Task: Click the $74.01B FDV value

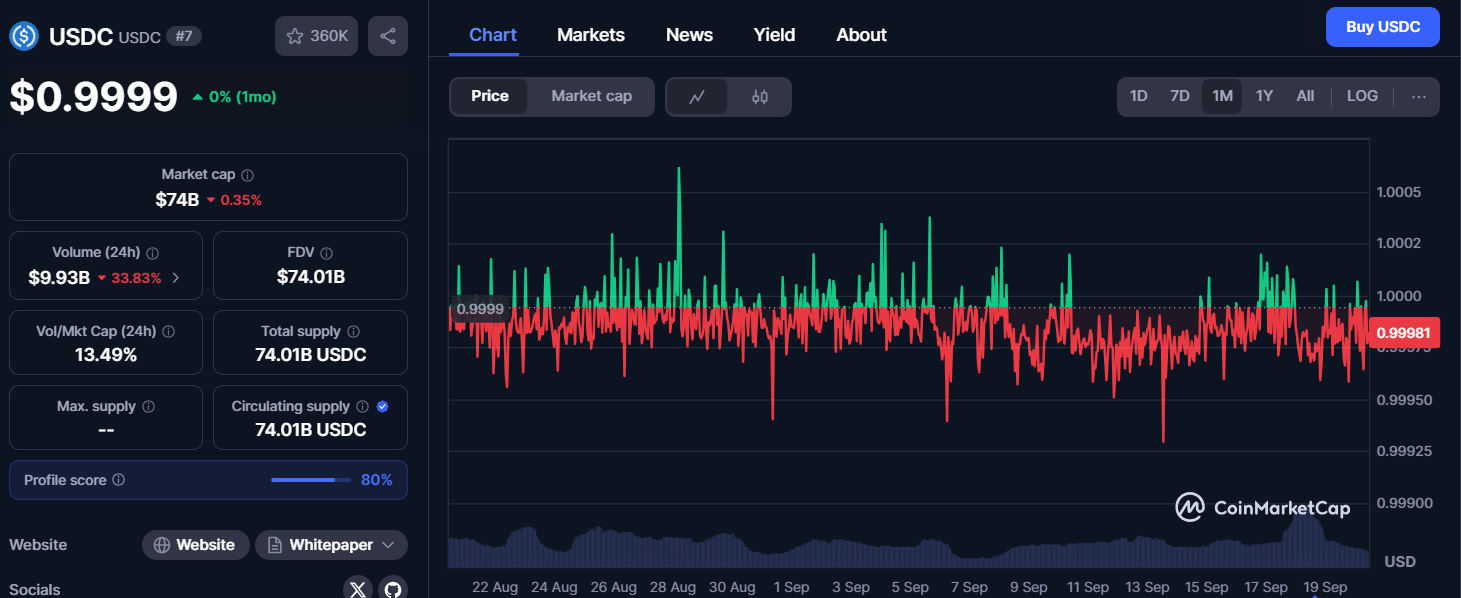Action: (311, 277)
